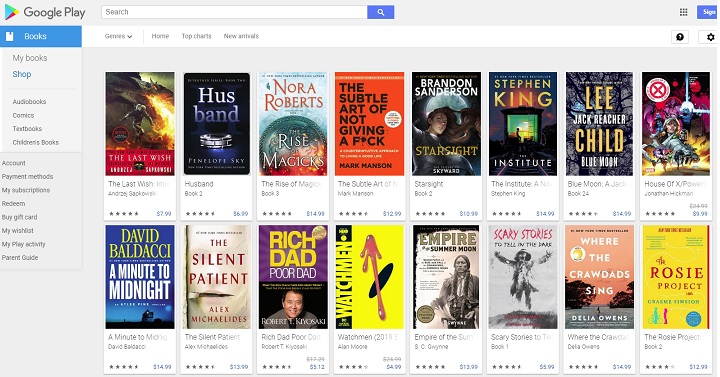Click the $6.99 price of Husband

[x=240, y=214]
